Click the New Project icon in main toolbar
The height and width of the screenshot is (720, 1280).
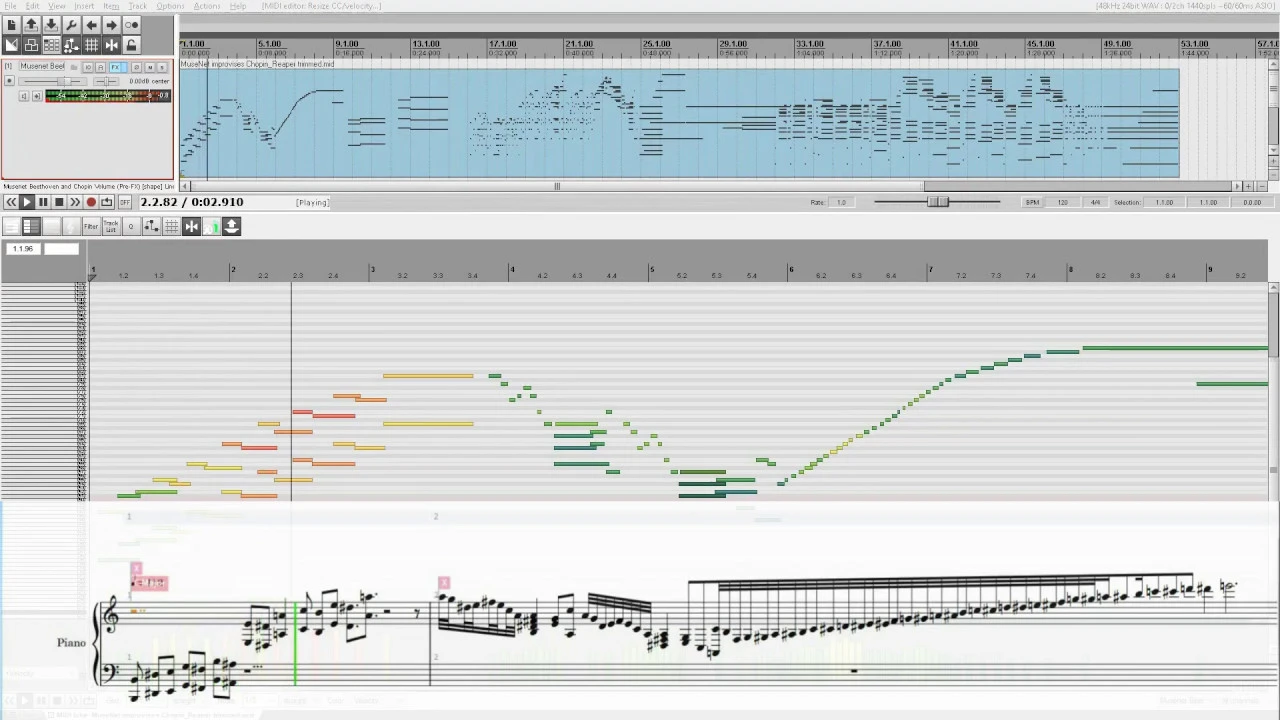(x=11, y=24)
